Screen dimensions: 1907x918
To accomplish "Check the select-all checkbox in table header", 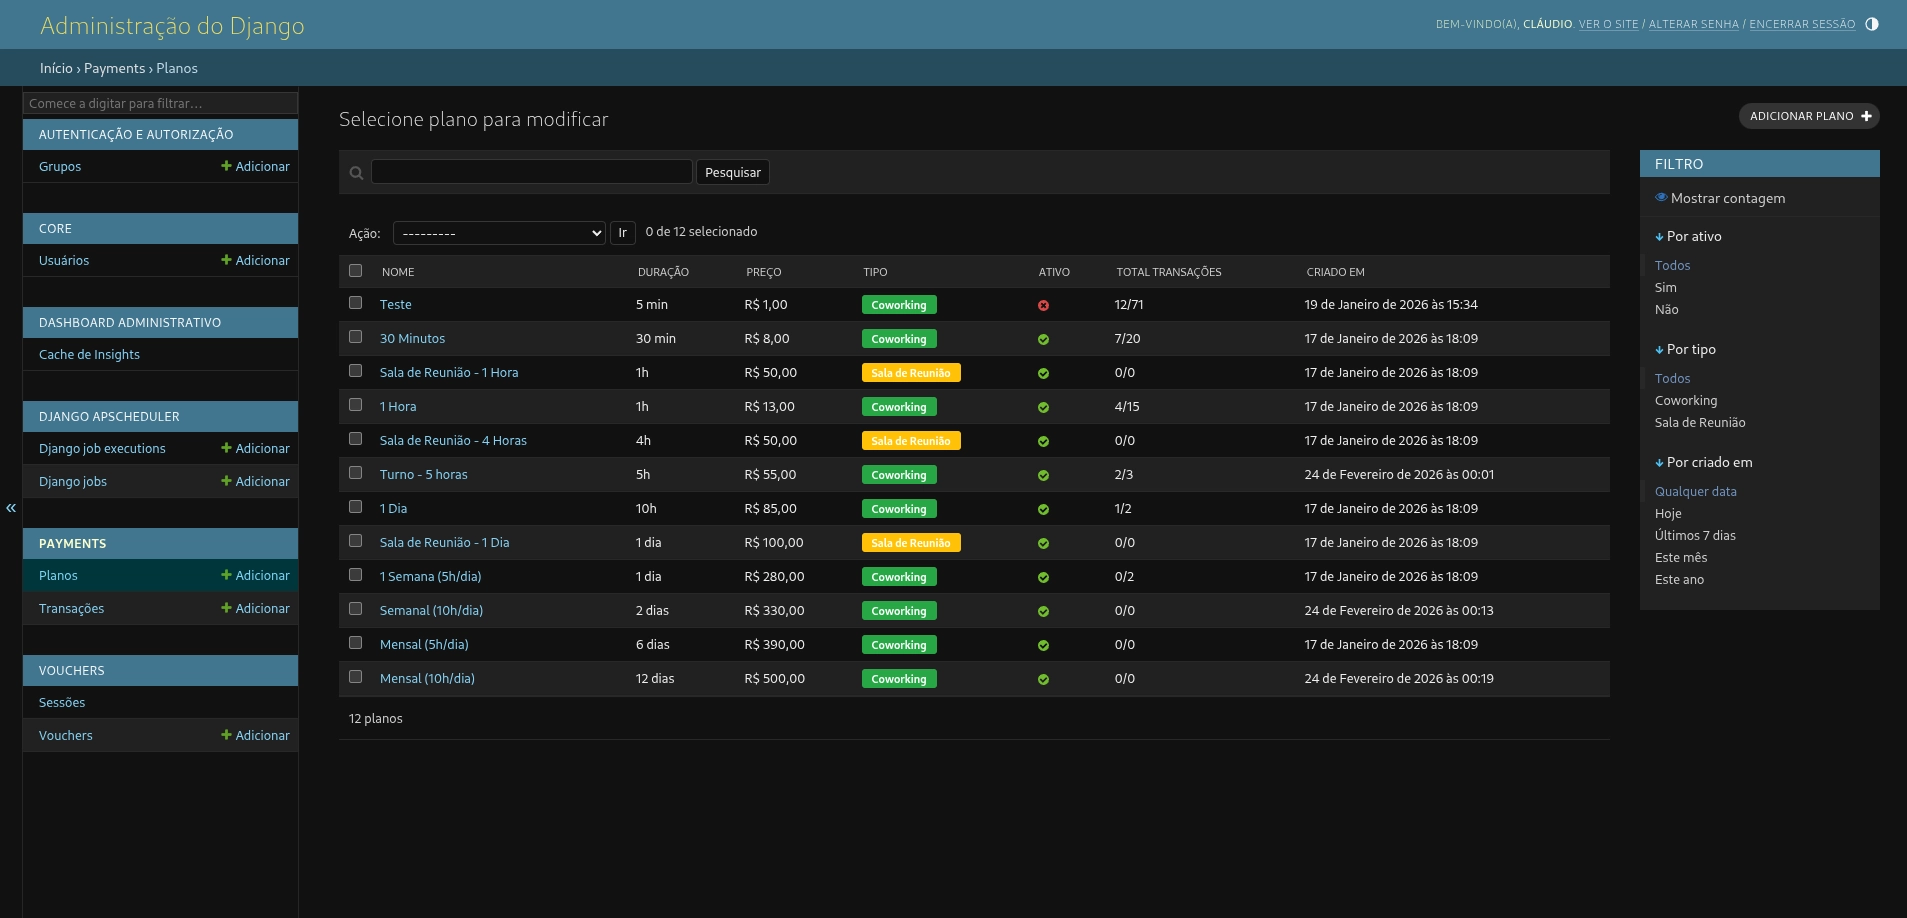I will click(x=355, y=271).
